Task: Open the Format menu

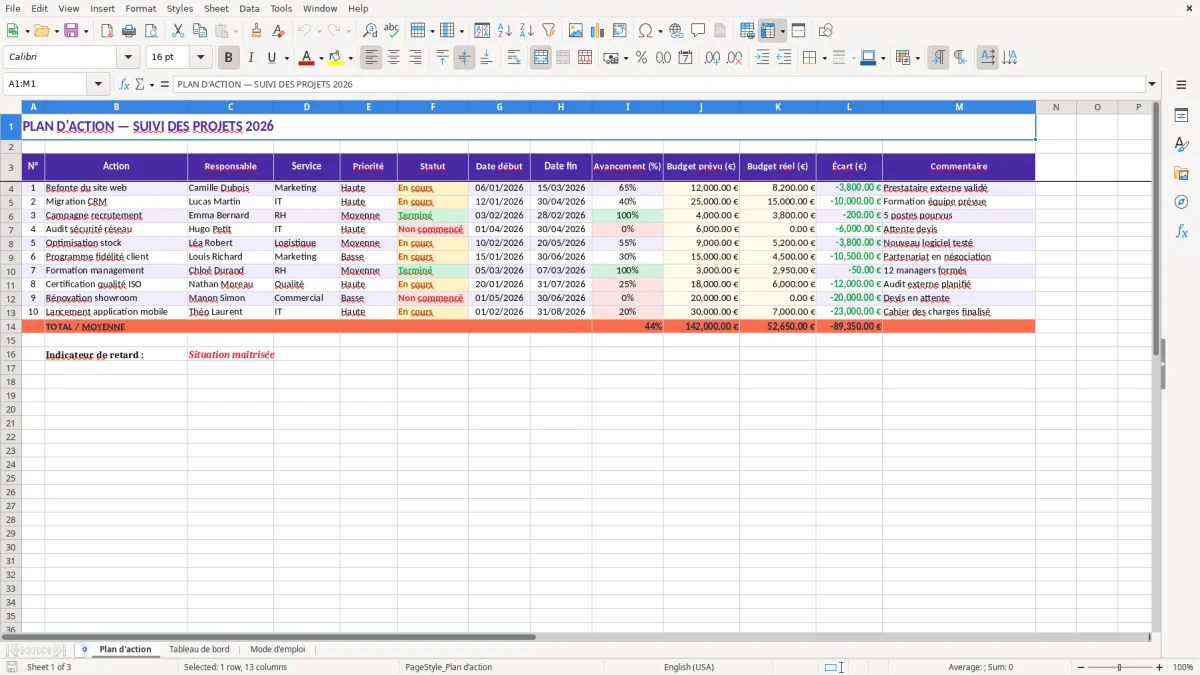Action: tap(140, 8)
